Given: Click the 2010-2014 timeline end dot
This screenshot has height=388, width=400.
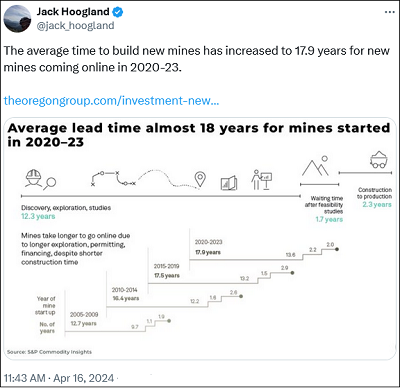Looking at the screenshot, I should (241, 296).
